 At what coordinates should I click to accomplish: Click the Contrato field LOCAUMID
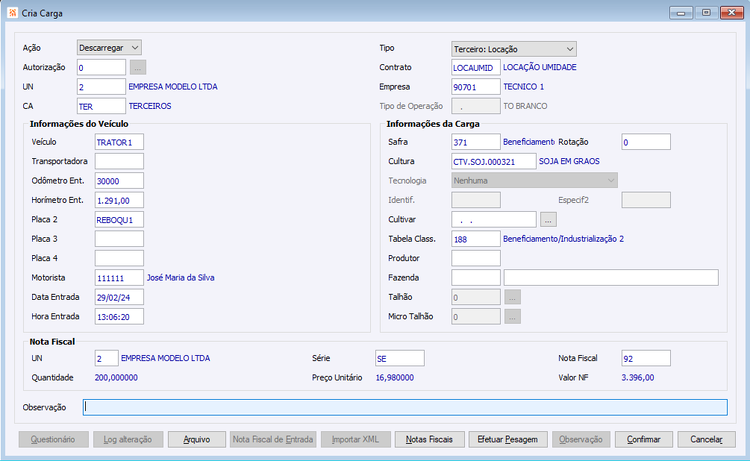point(476,67)
